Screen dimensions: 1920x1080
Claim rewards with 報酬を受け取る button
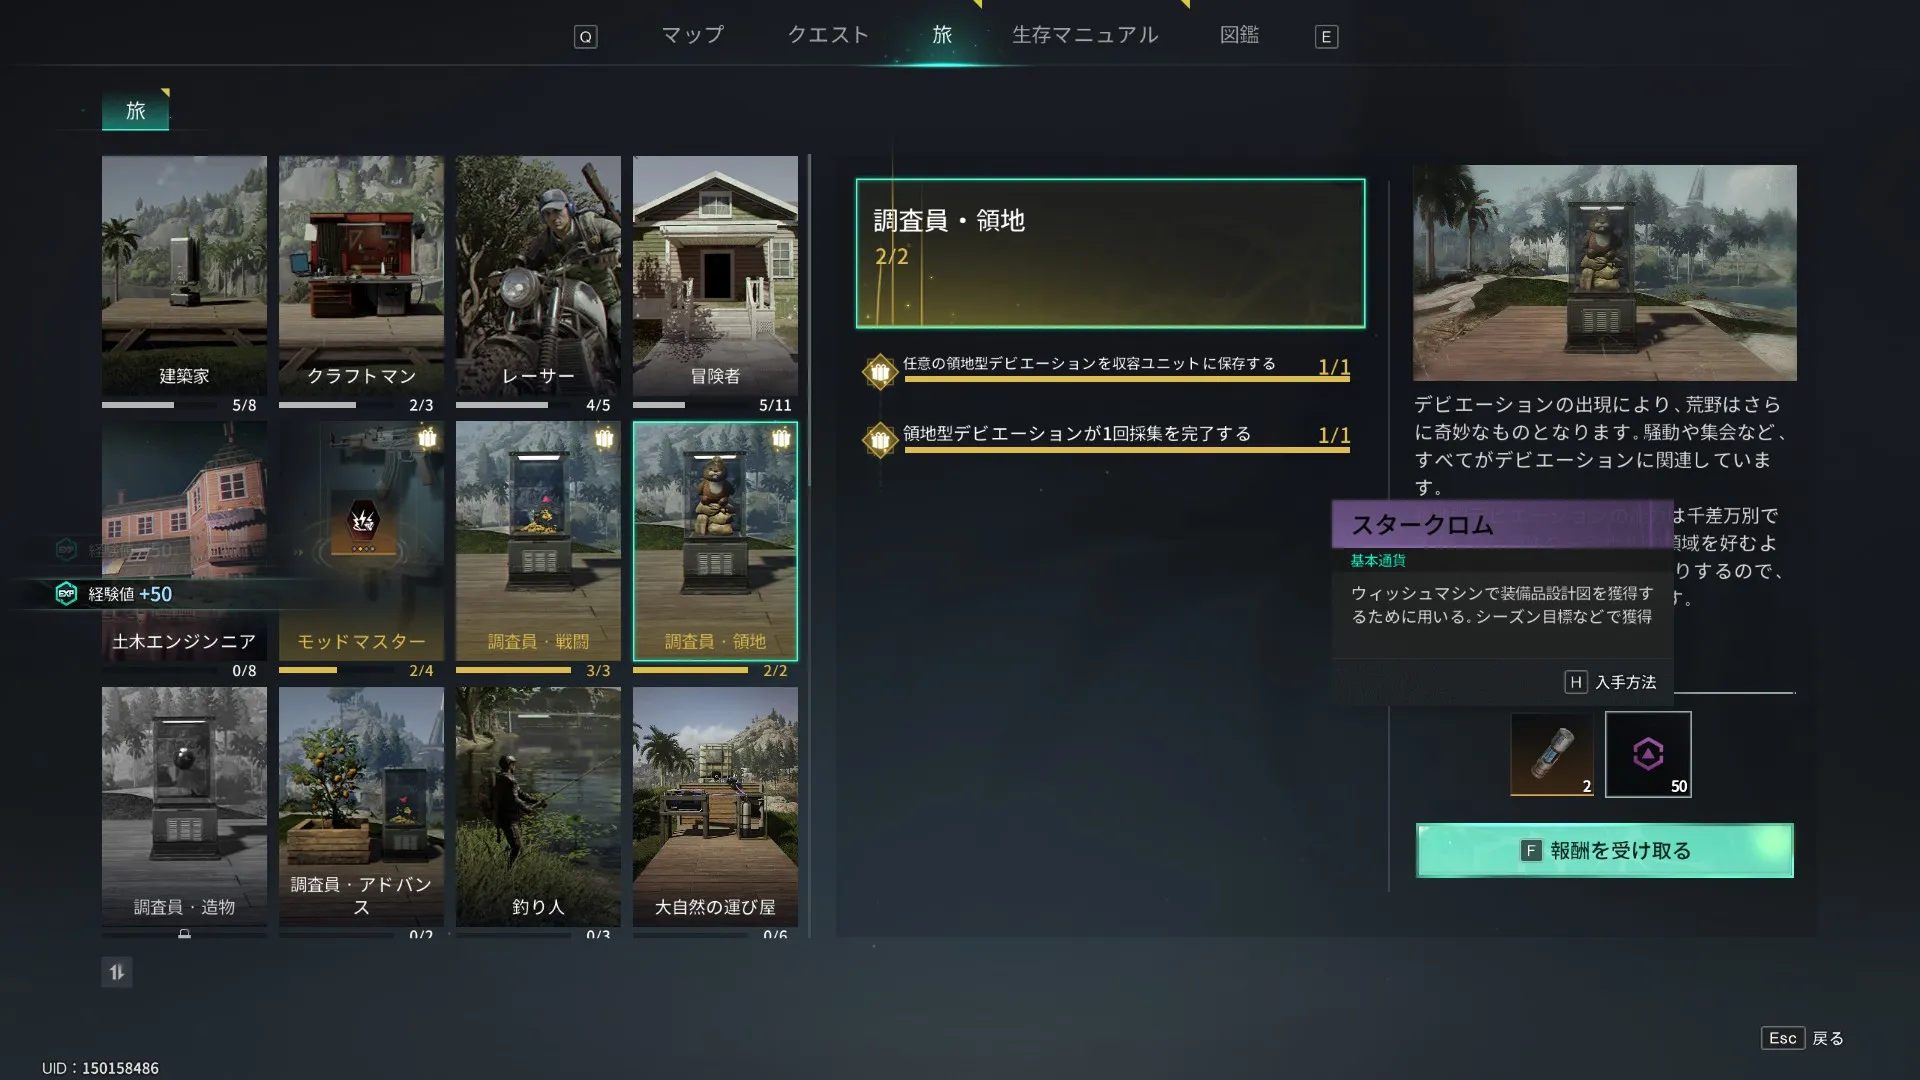[x=1604, y=850]
